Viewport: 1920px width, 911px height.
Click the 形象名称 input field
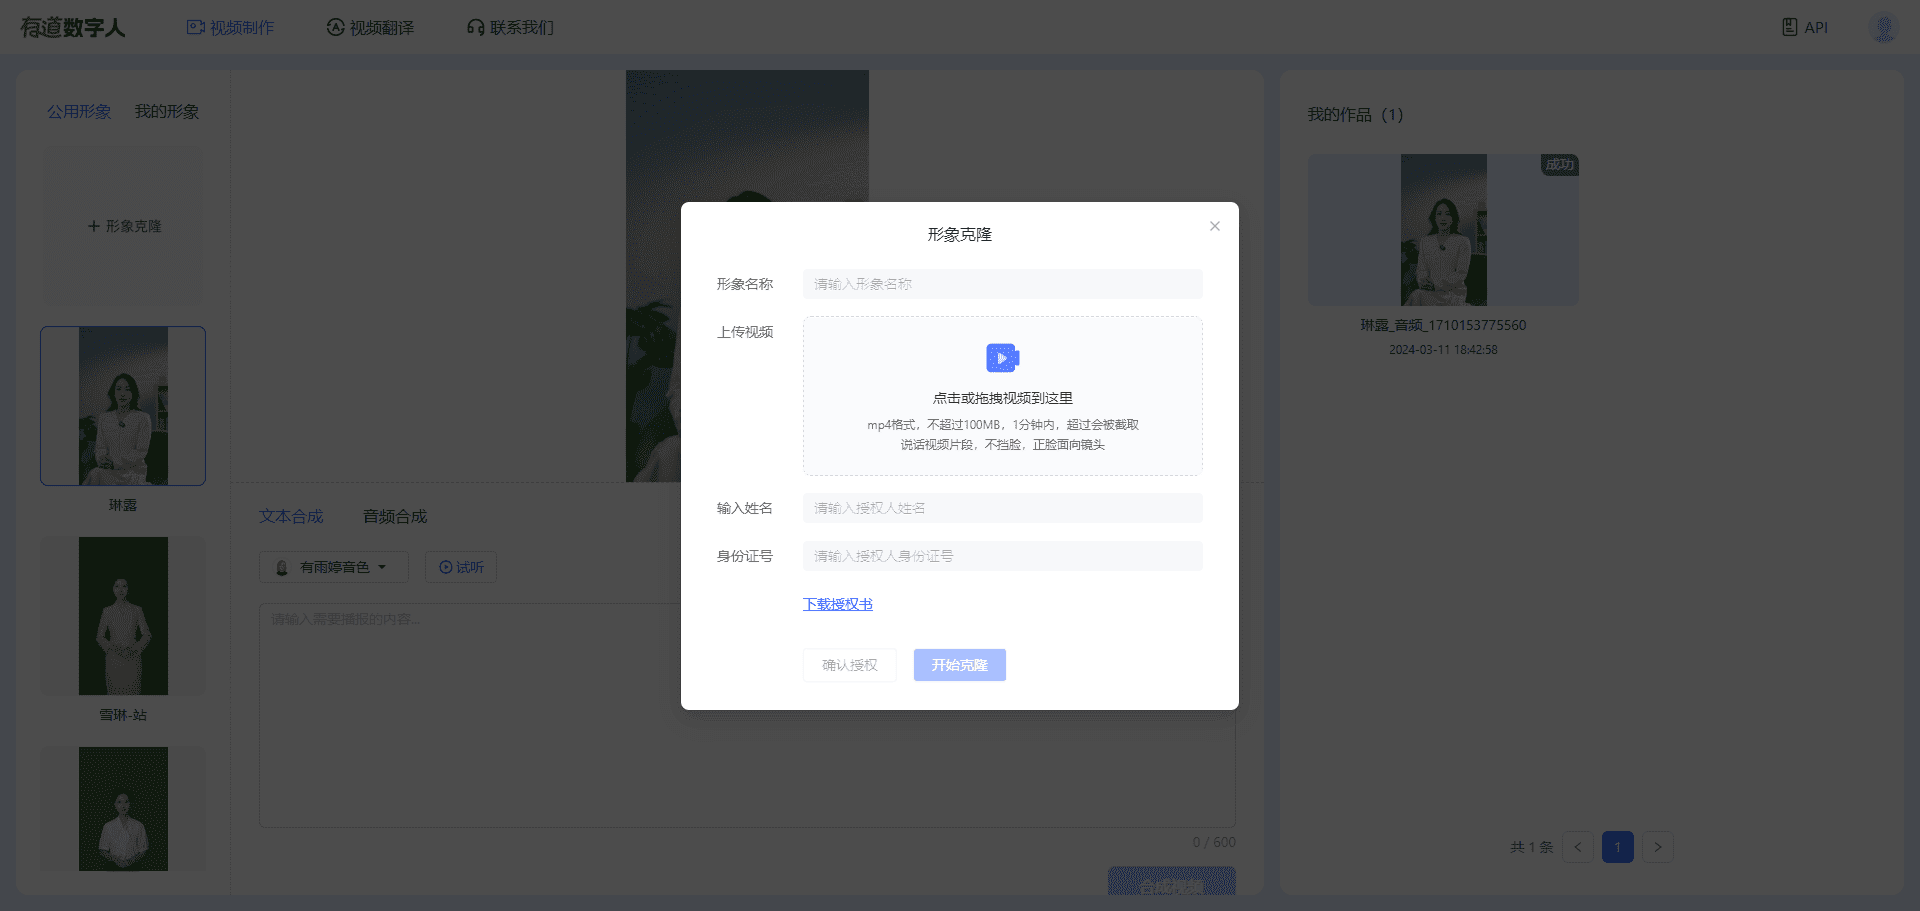click(1002, 284)
